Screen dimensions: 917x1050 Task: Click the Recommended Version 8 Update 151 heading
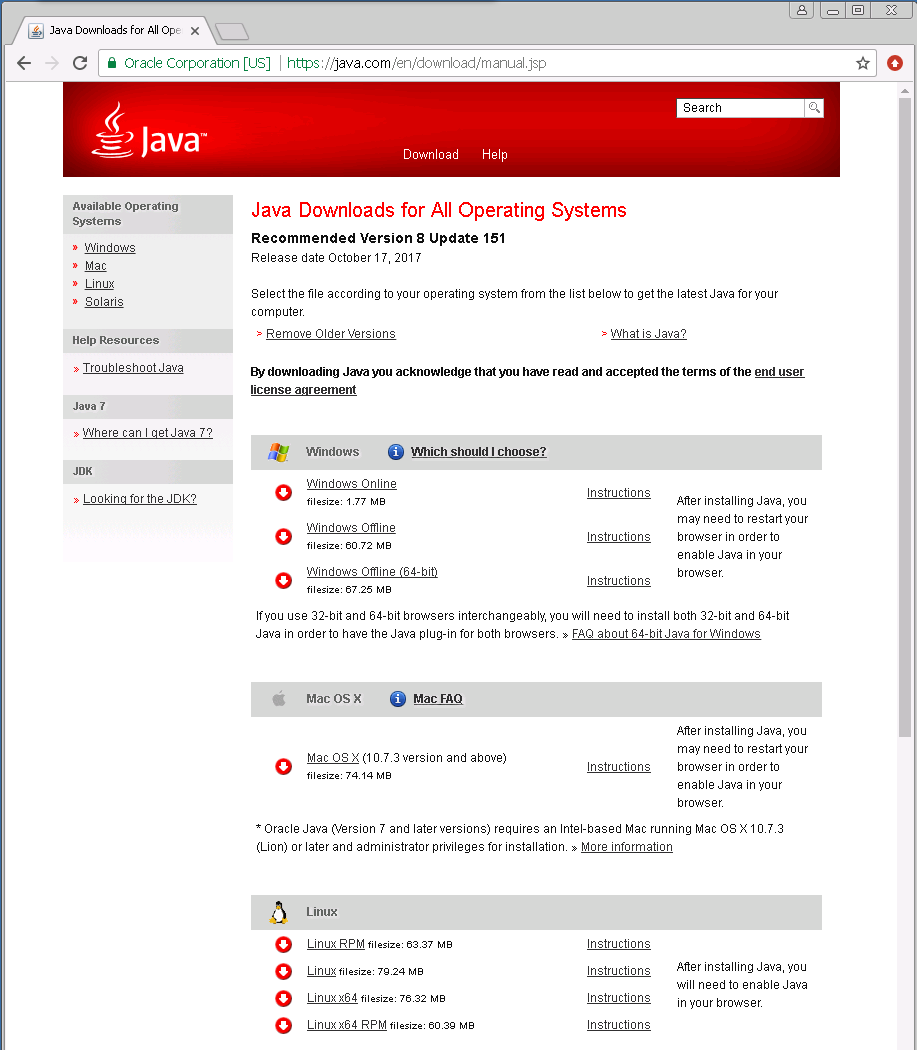(x=378, y=238)
